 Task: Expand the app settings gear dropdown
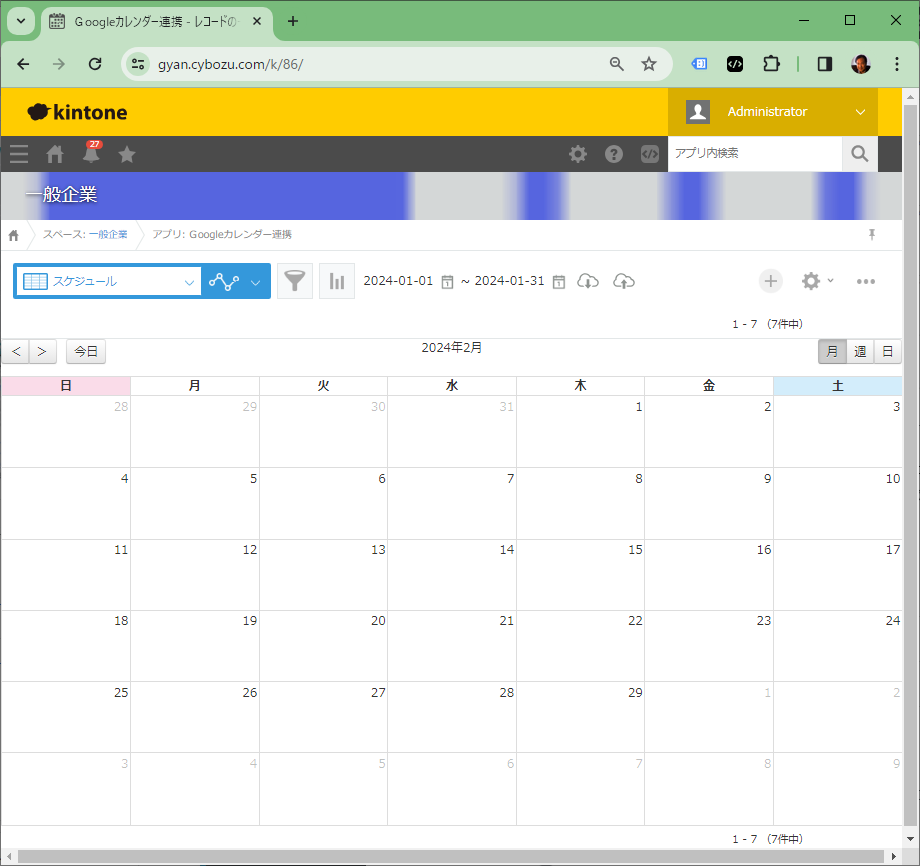tap(817, 281)
